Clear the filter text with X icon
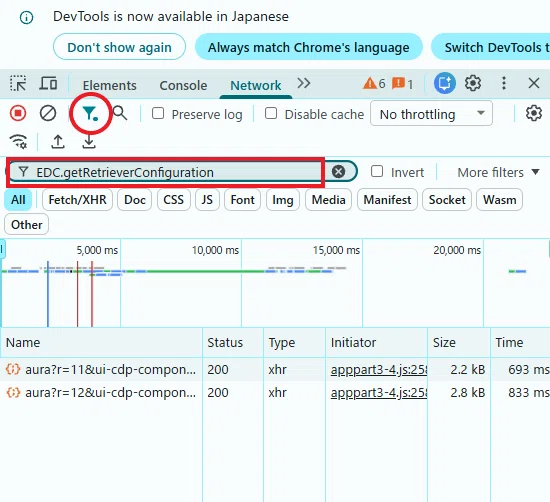550x502 pixels. pyautogui.click(x=338, y=172)
